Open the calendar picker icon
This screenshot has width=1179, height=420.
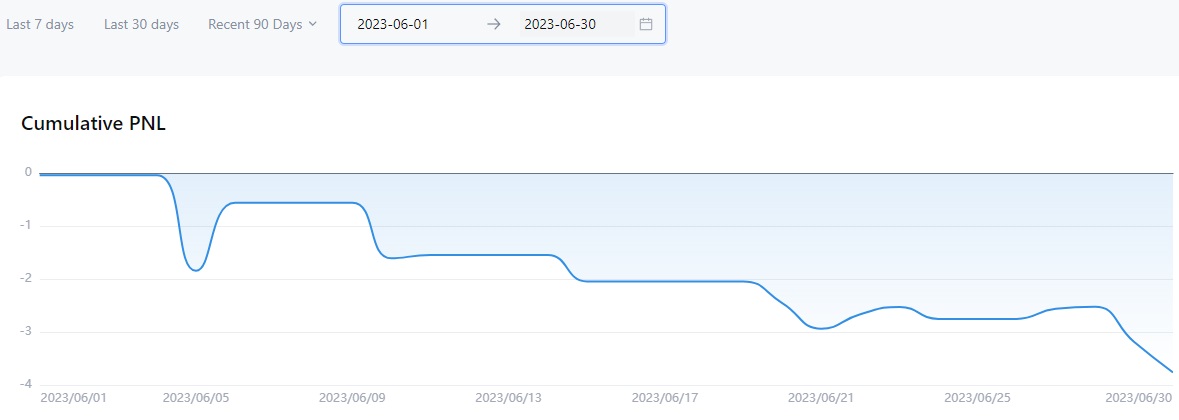click(x=646, y=25)
